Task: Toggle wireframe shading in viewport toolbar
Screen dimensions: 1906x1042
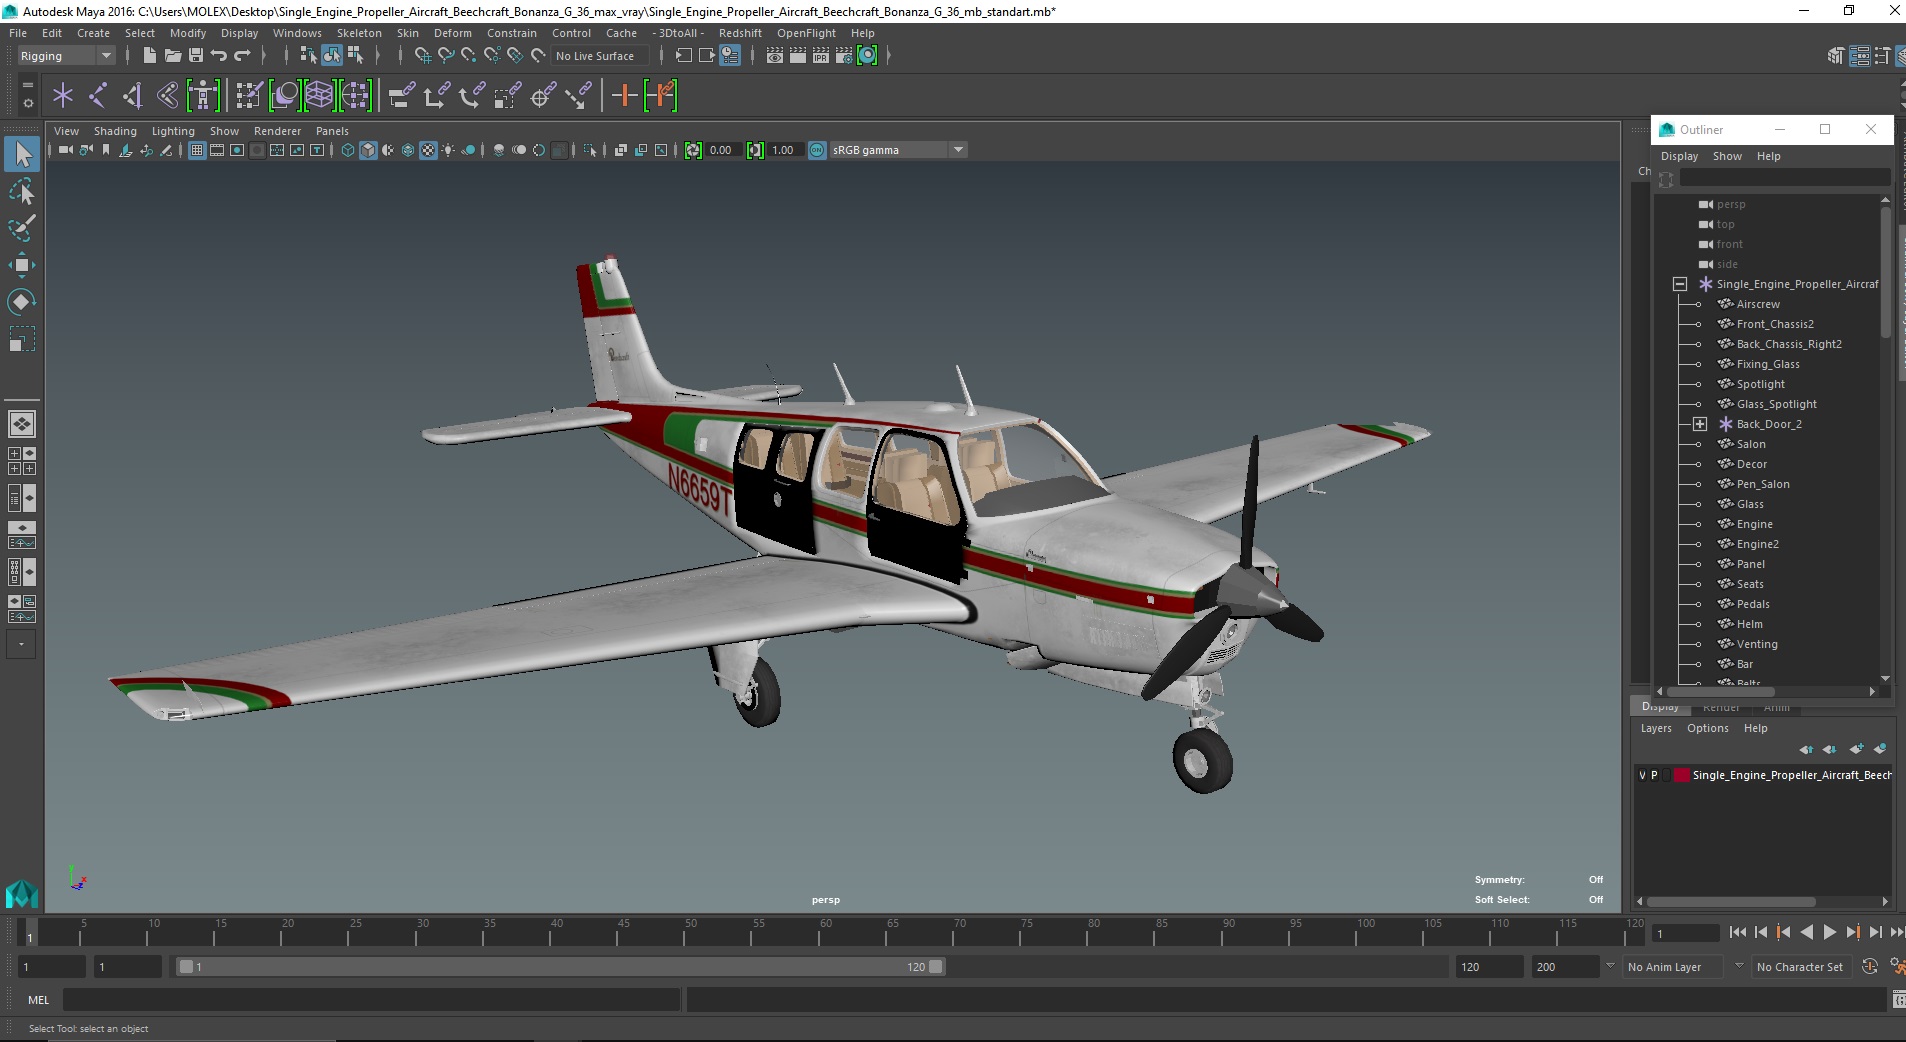Action: click(x=348, y=150)
